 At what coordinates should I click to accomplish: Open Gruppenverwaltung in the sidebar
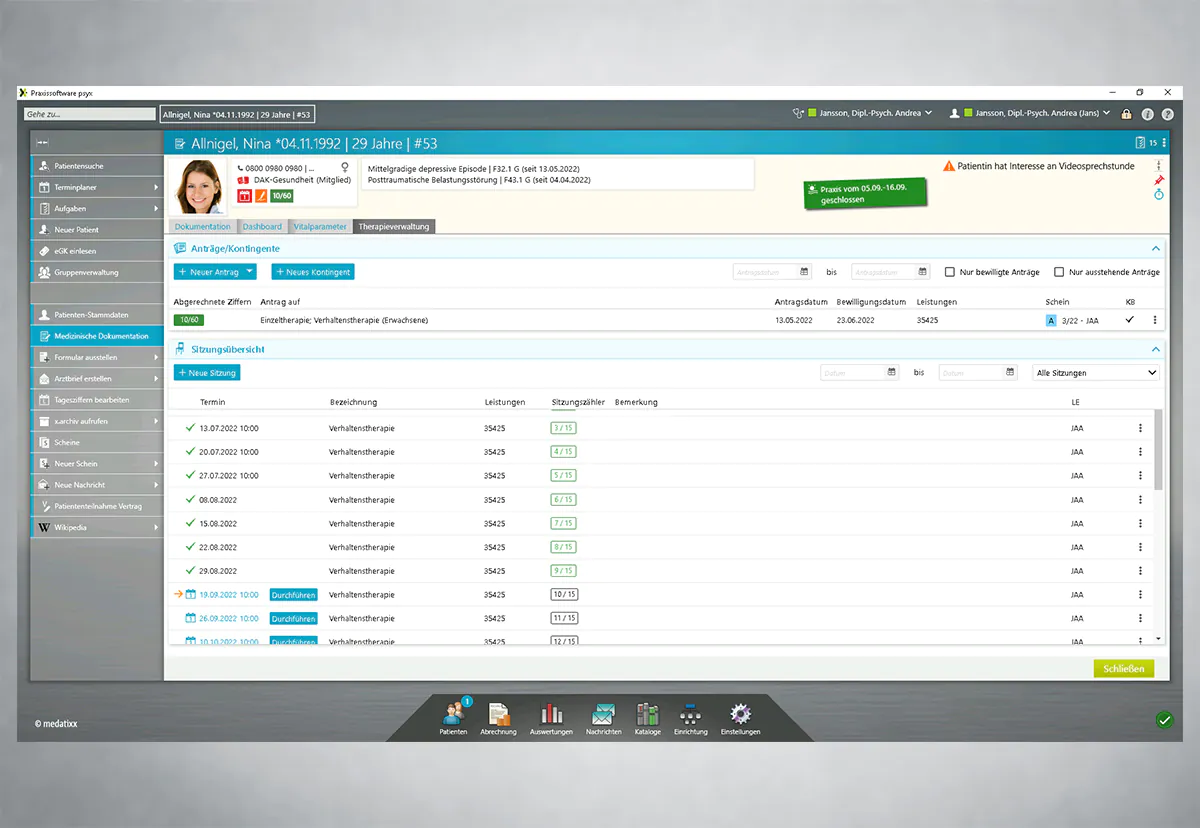[x=96, y=272]
